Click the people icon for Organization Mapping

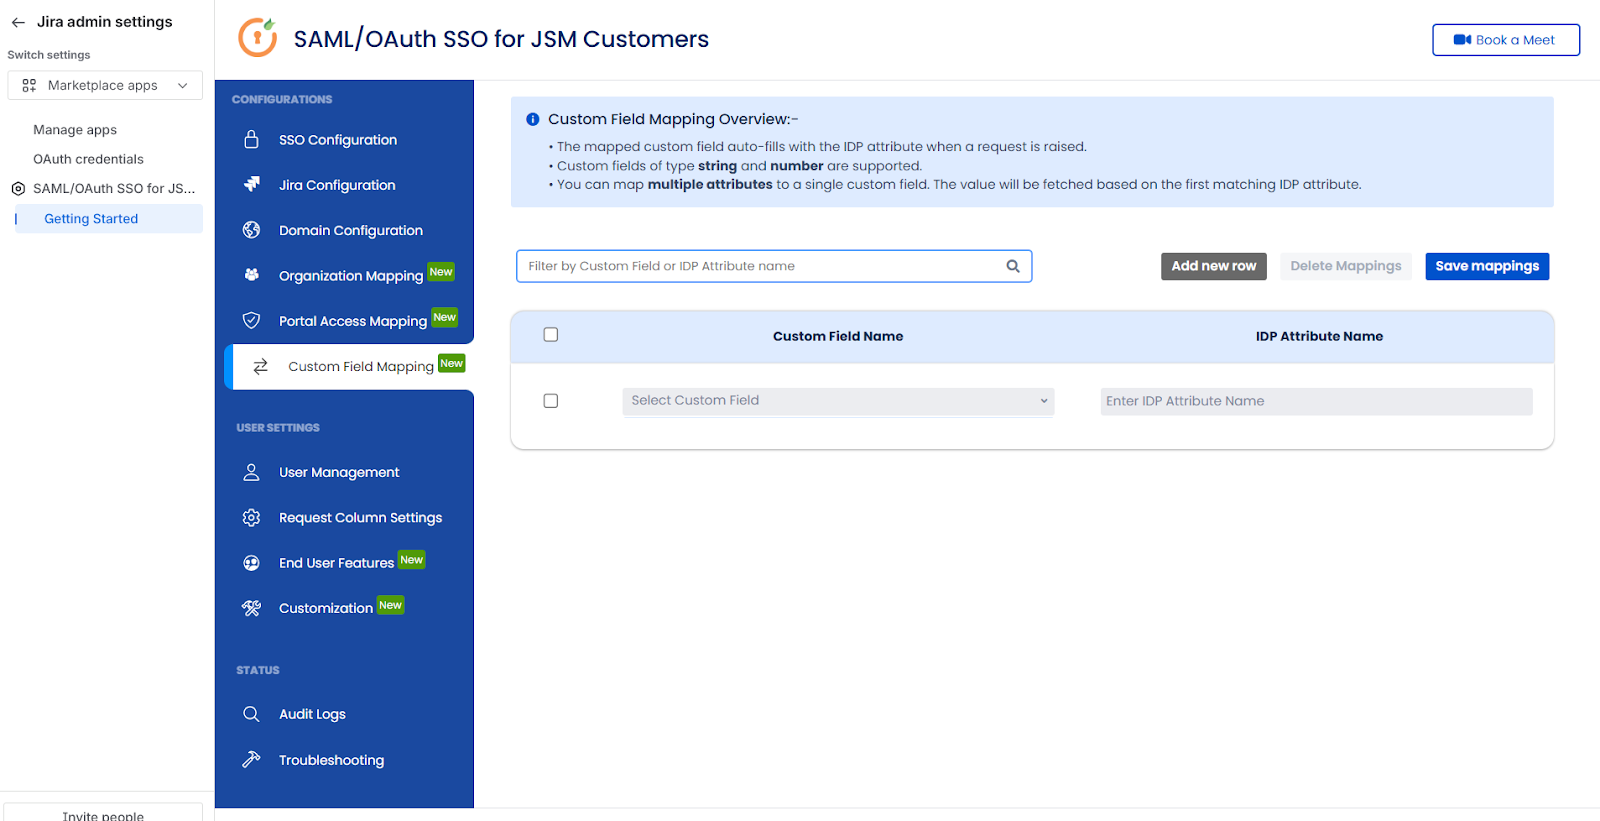pos(251,275)
